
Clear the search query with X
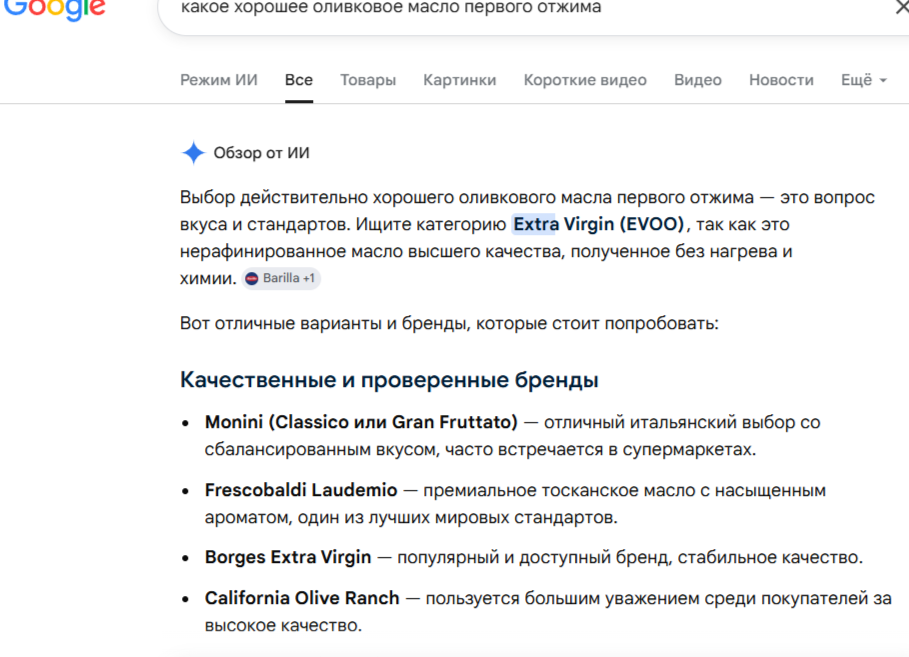902,8
